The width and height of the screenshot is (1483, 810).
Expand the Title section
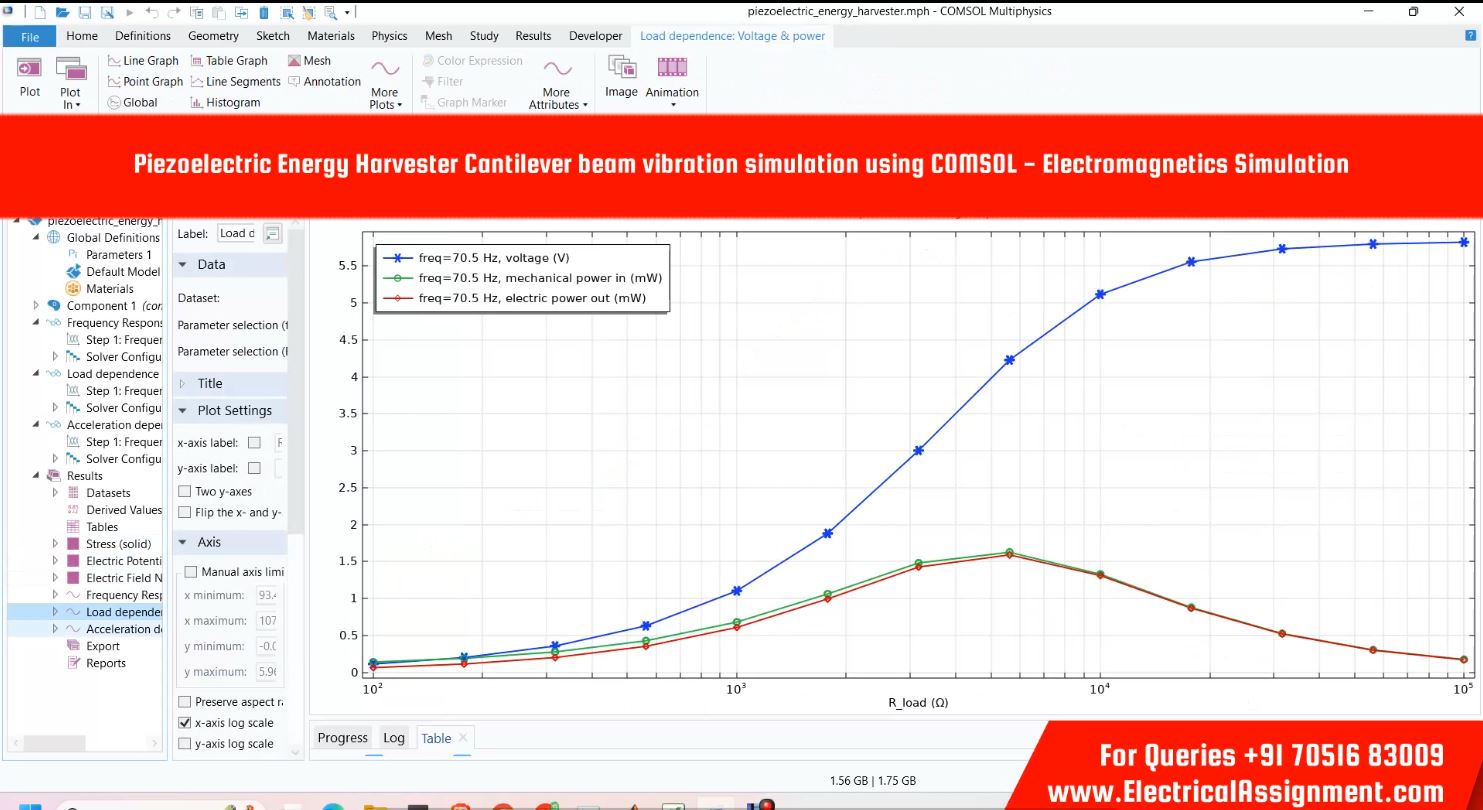coord(183,384)
